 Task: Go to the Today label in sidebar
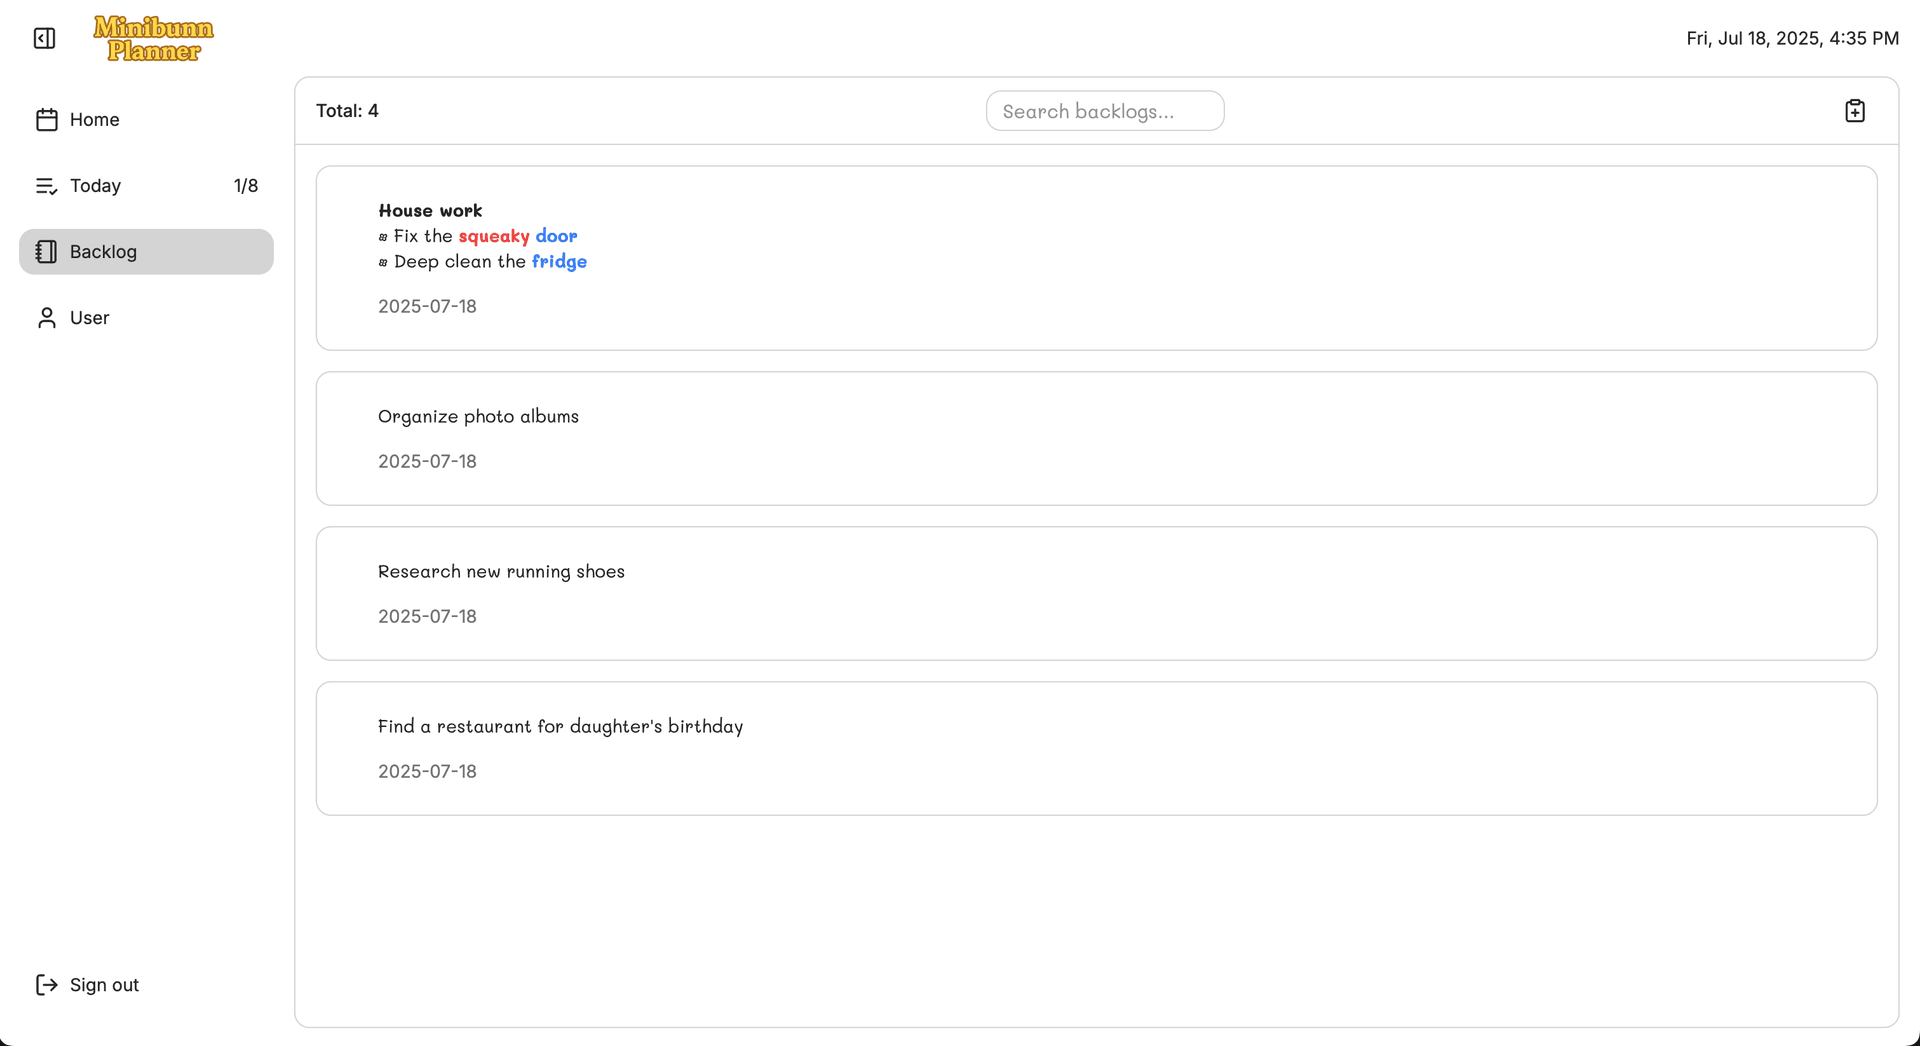(x=95, y=186)
